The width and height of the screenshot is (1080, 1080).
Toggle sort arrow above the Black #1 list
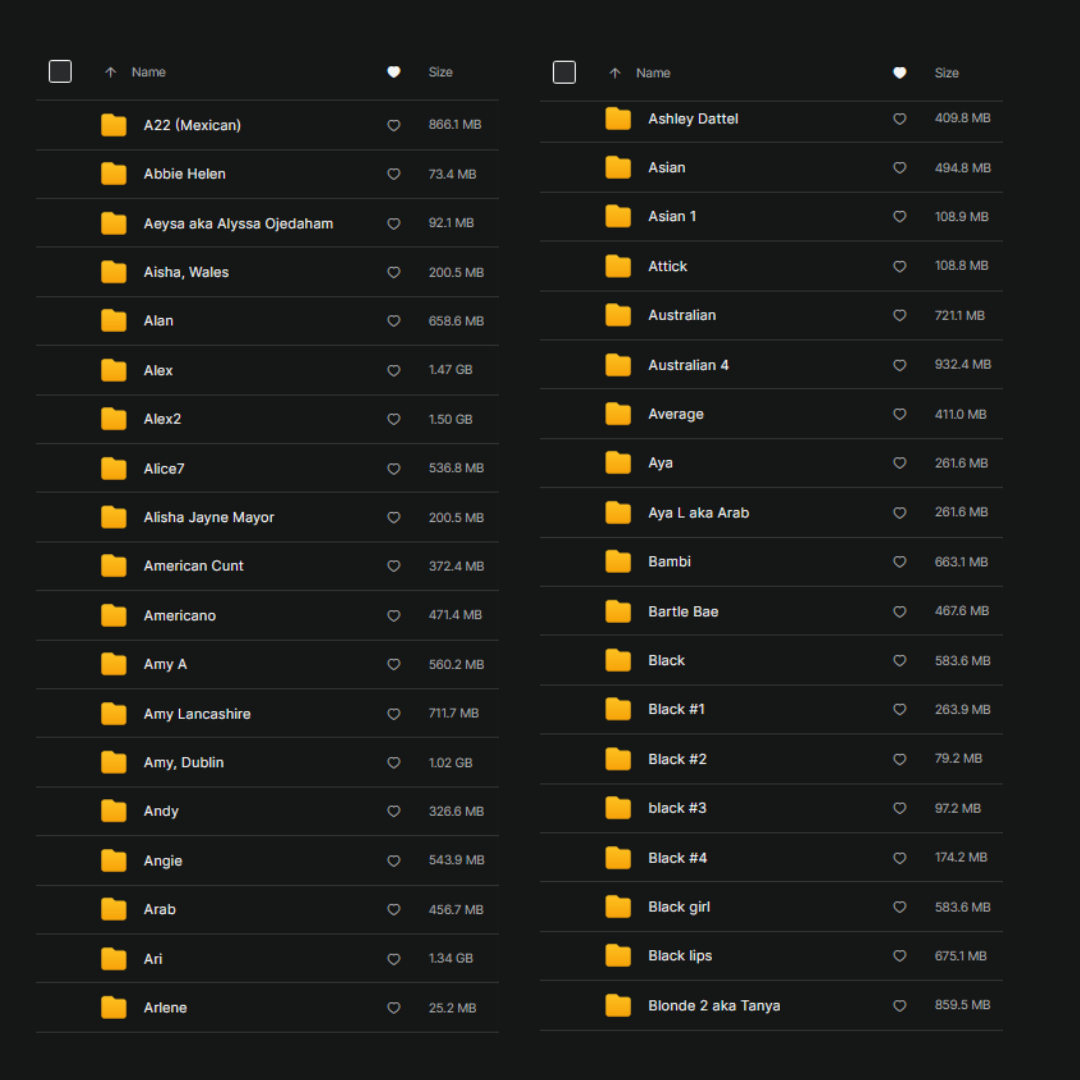point(615,73)
